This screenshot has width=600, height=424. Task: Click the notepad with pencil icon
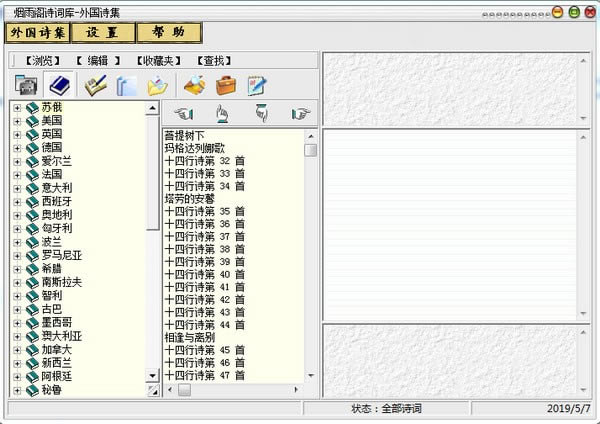257,85
